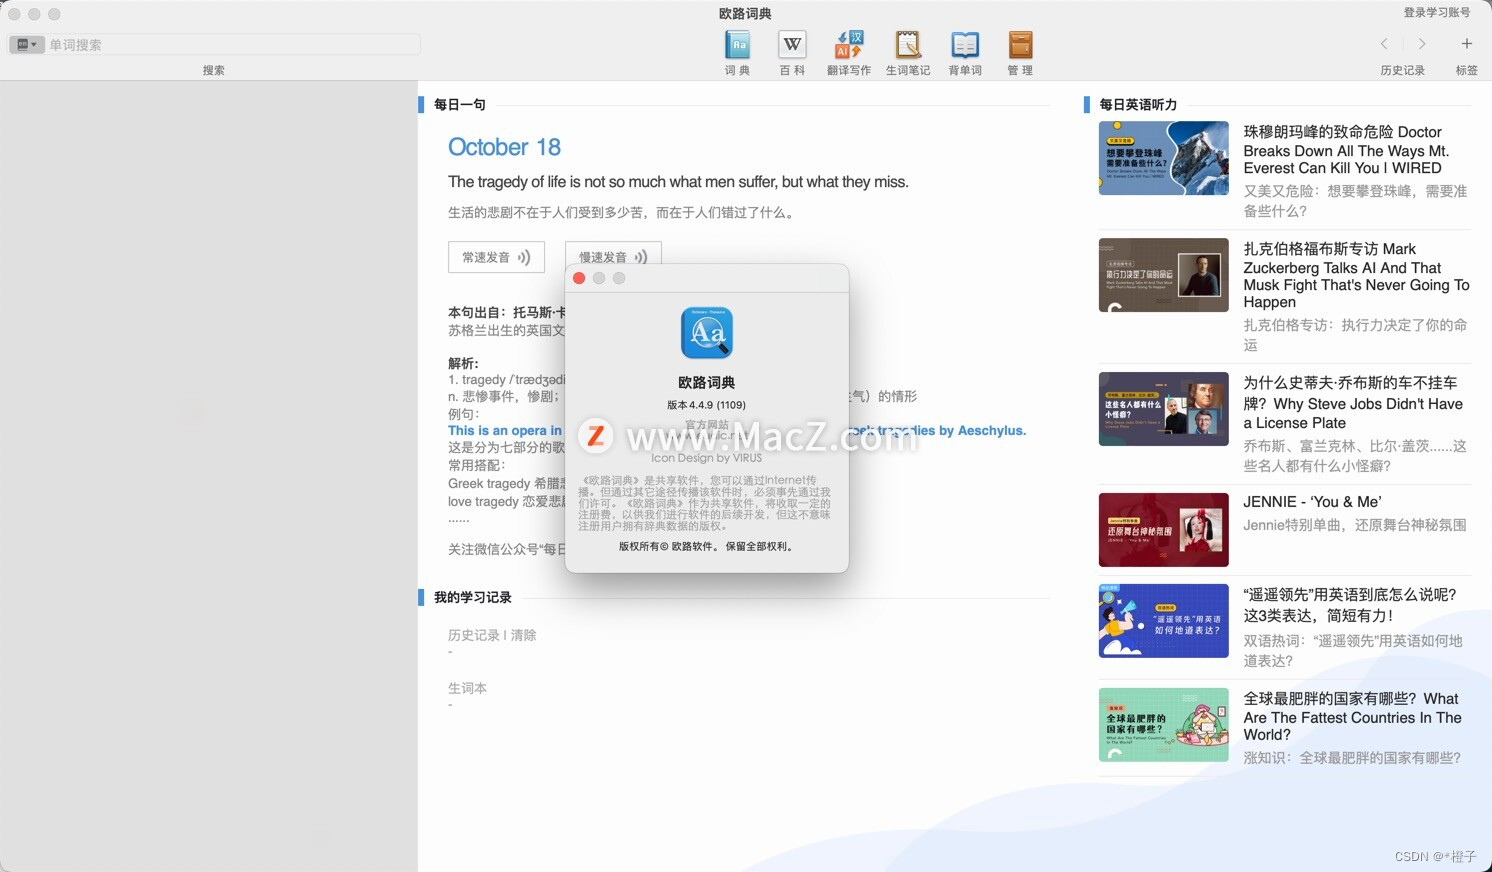Open the search input method dropdown

(27, 44)
